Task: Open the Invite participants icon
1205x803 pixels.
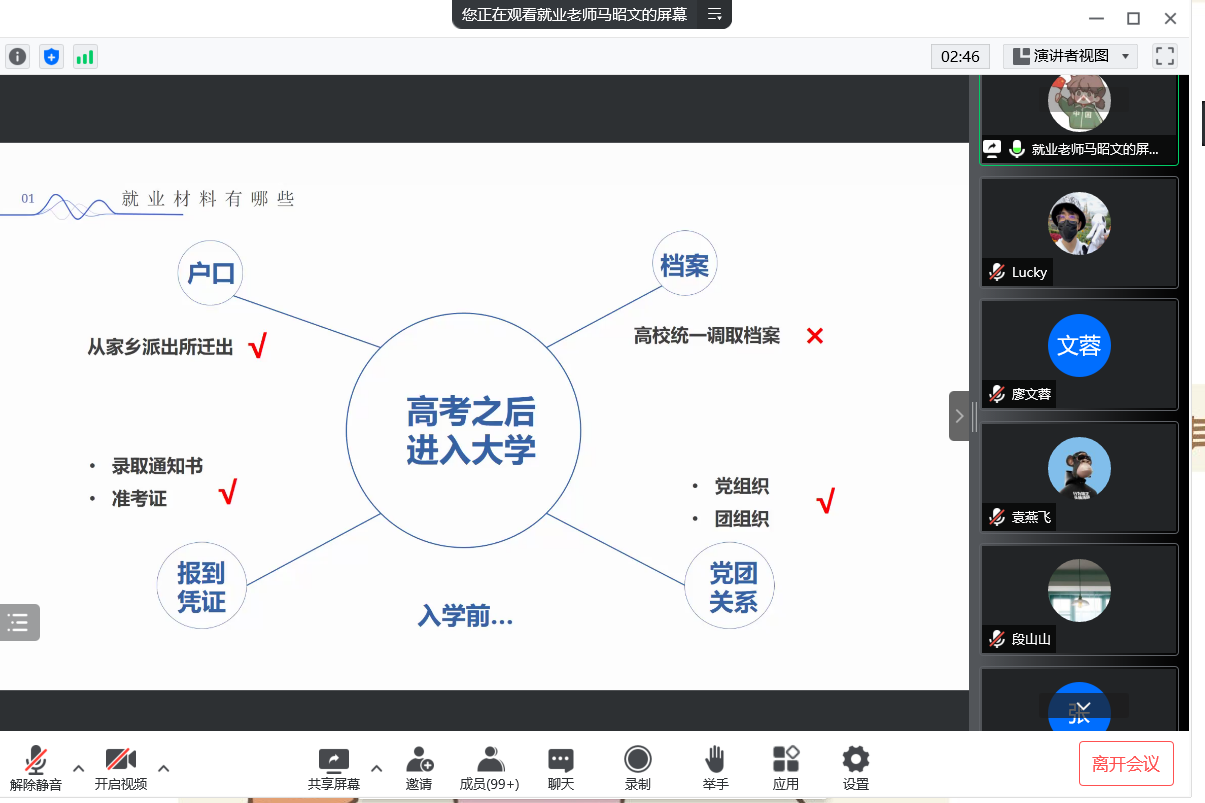Action: (x=419, y=767)
